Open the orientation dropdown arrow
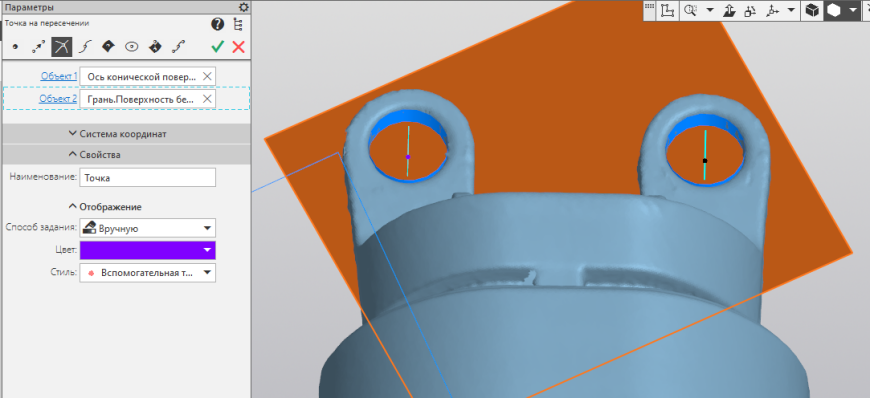 pos(791,11)
